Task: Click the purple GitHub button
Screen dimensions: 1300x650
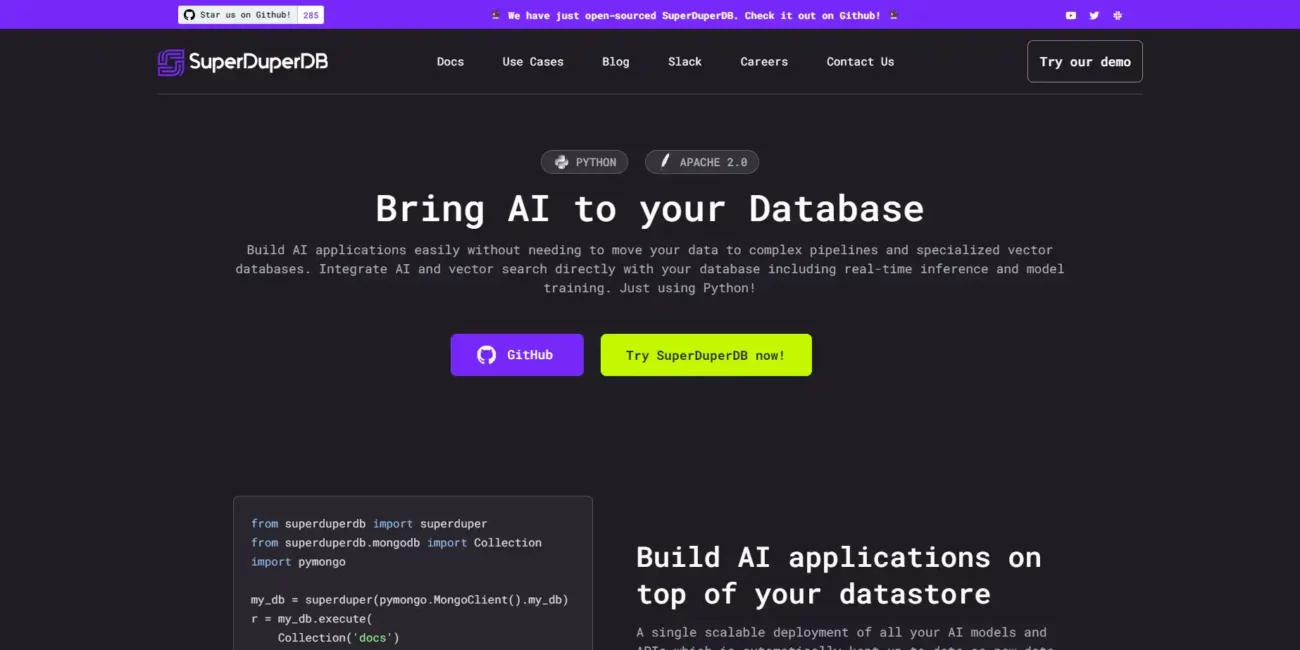Action: (x=517, y=355)
